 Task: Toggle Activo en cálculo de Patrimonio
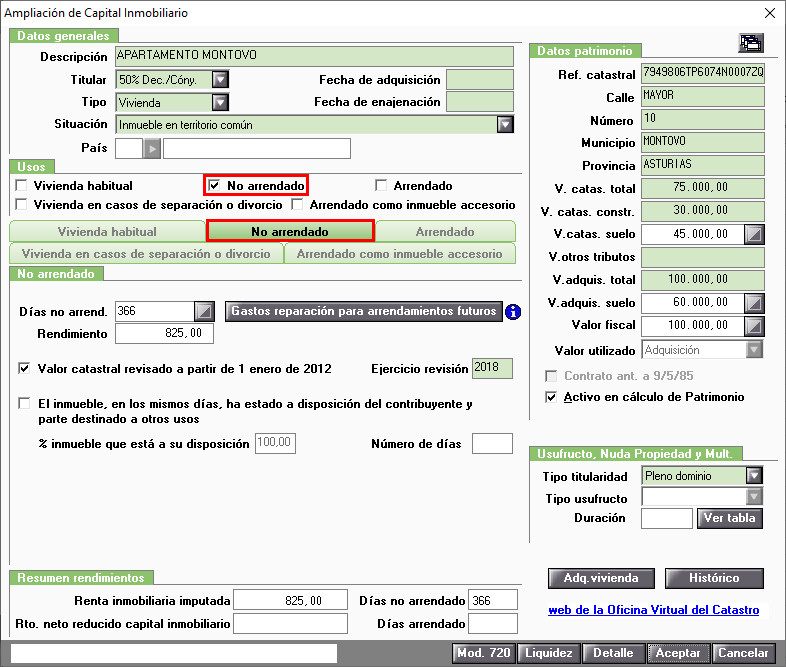pos(551,397)
